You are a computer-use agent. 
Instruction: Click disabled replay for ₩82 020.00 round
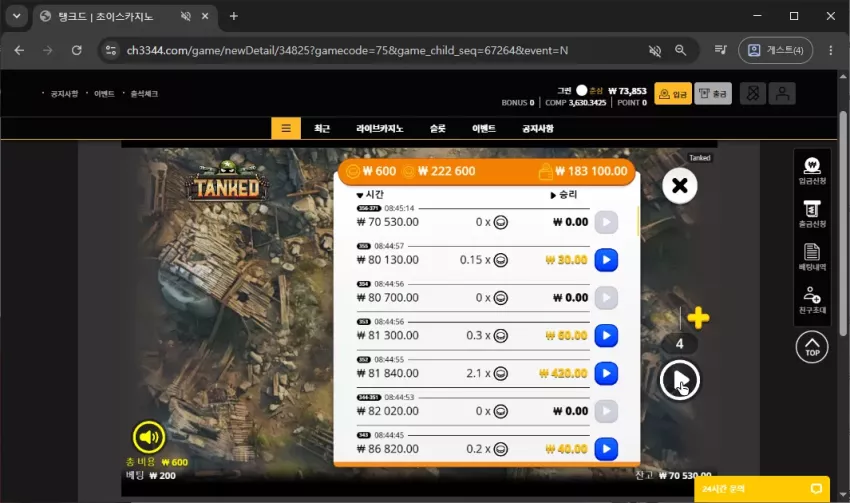click(x=606, y=411)
